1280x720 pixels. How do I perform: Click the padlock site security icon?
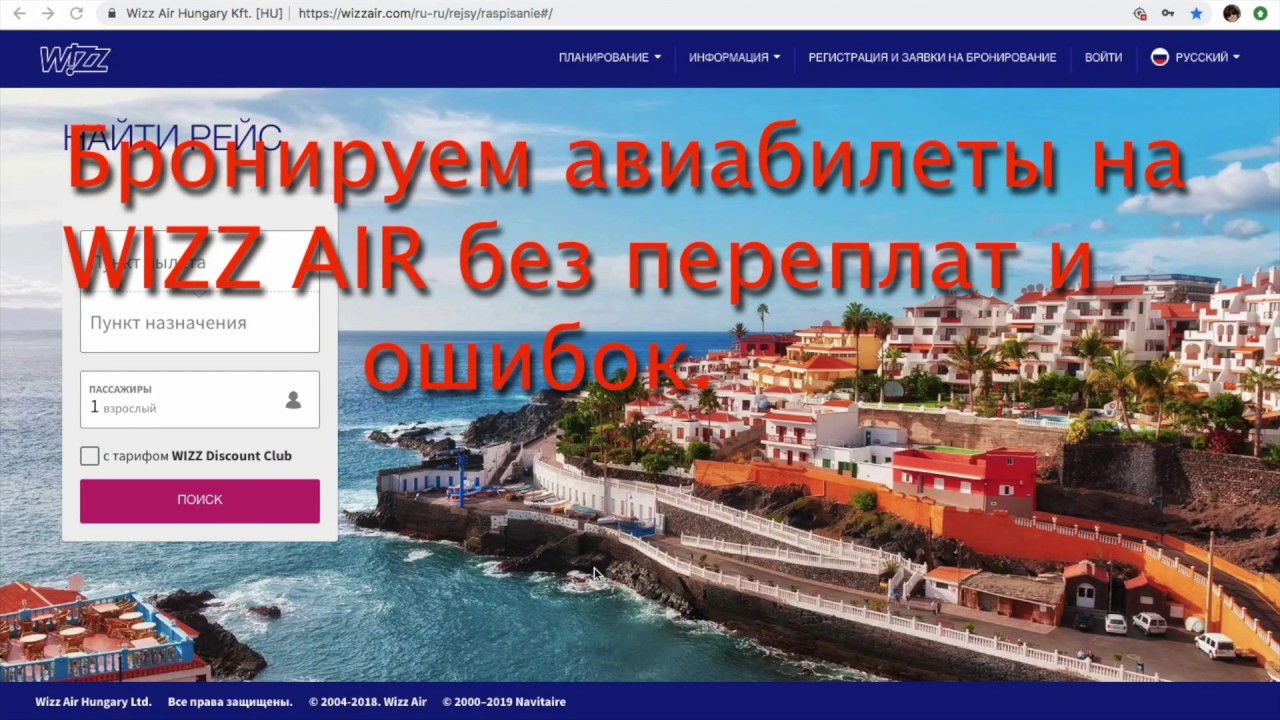click(111, 14)
